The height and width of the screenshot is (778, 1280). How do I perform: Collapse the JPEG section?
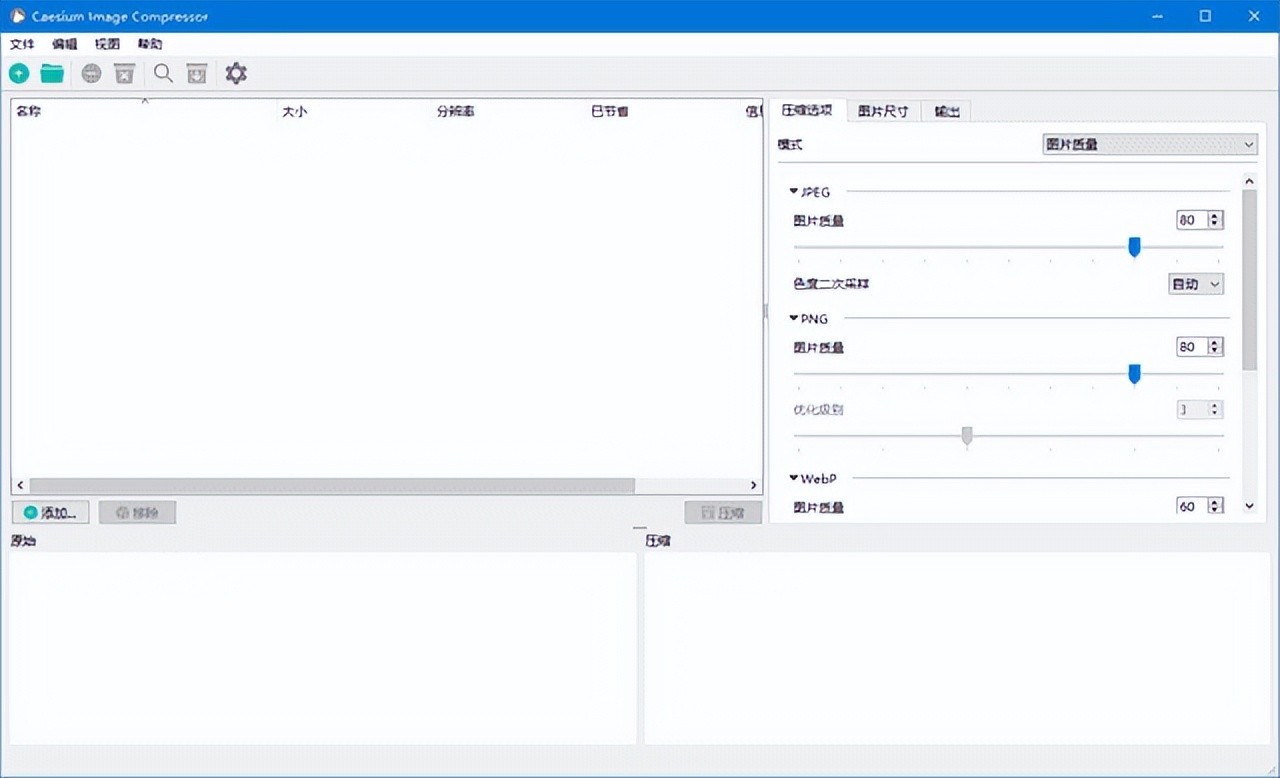(794, 191)
